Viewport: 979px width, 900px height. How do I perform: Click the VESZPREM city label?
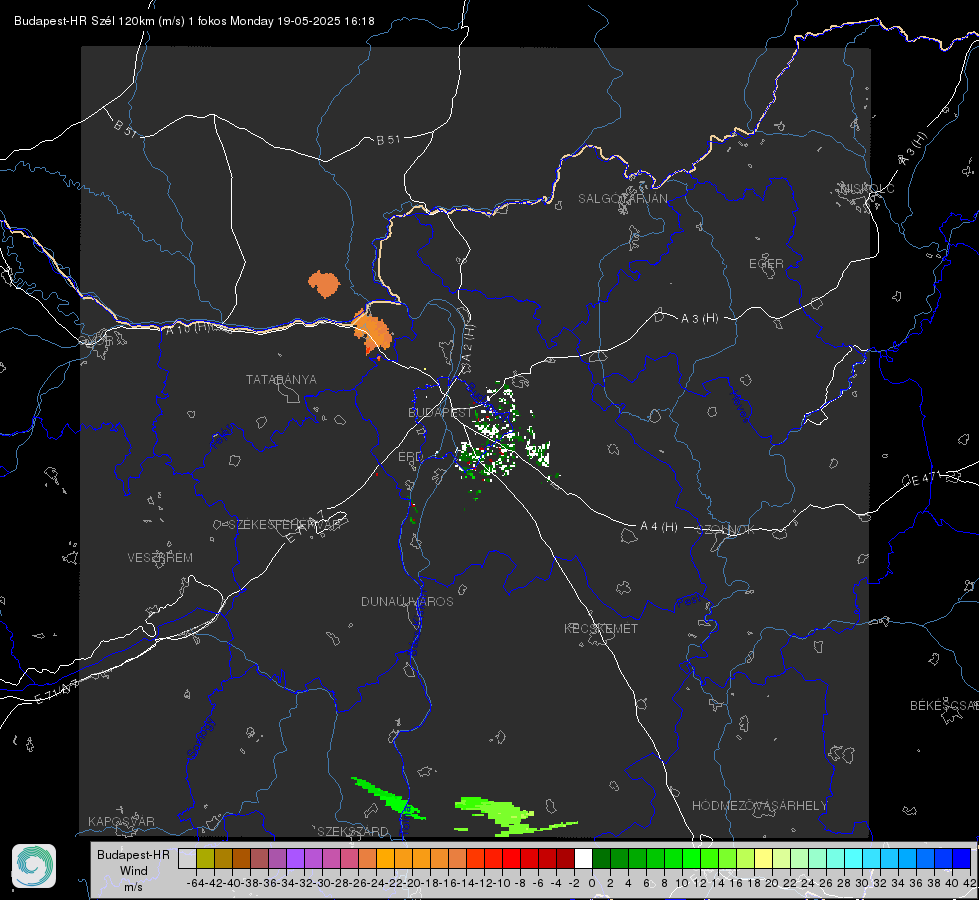[x=160, y=557]
